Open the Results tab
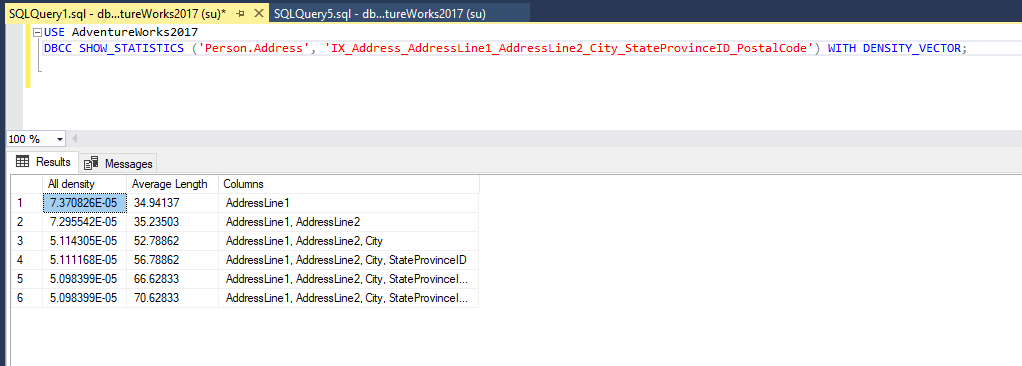Screen dimensions: 1022x366 [x=44, y=162]
